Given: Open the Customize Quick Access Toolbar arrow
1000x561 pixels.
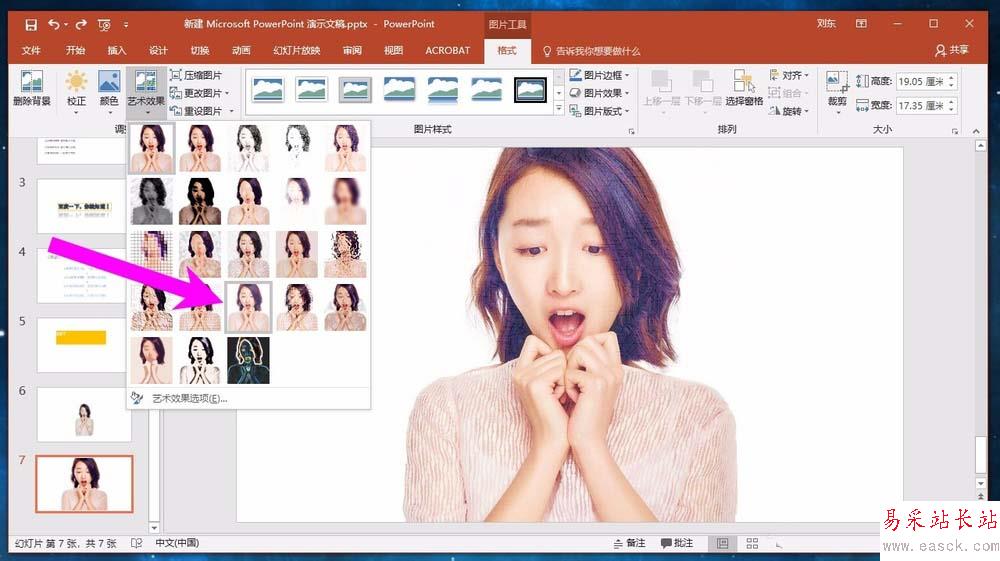Looking at the screenshot, I should (126, 25).
